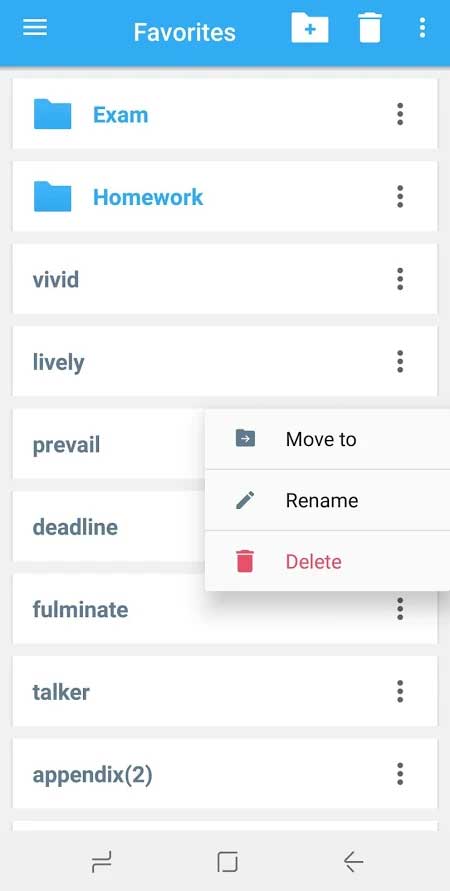Screen dimensions: 450x891
Task: Open the Exam folder icon
Action: point(52,114)
